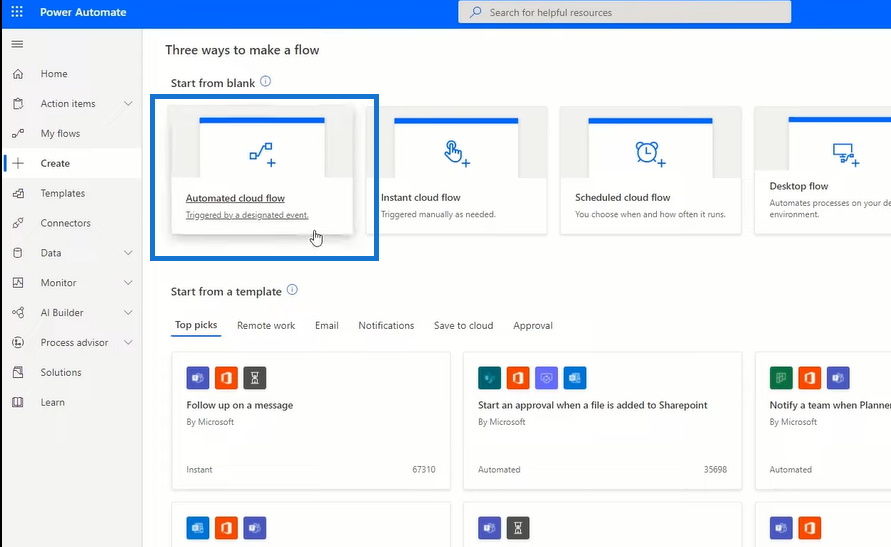Viewport: 891px width, 547px height.
Task: Expand the AI Builder chevron
Action: [x=128, y=312]
